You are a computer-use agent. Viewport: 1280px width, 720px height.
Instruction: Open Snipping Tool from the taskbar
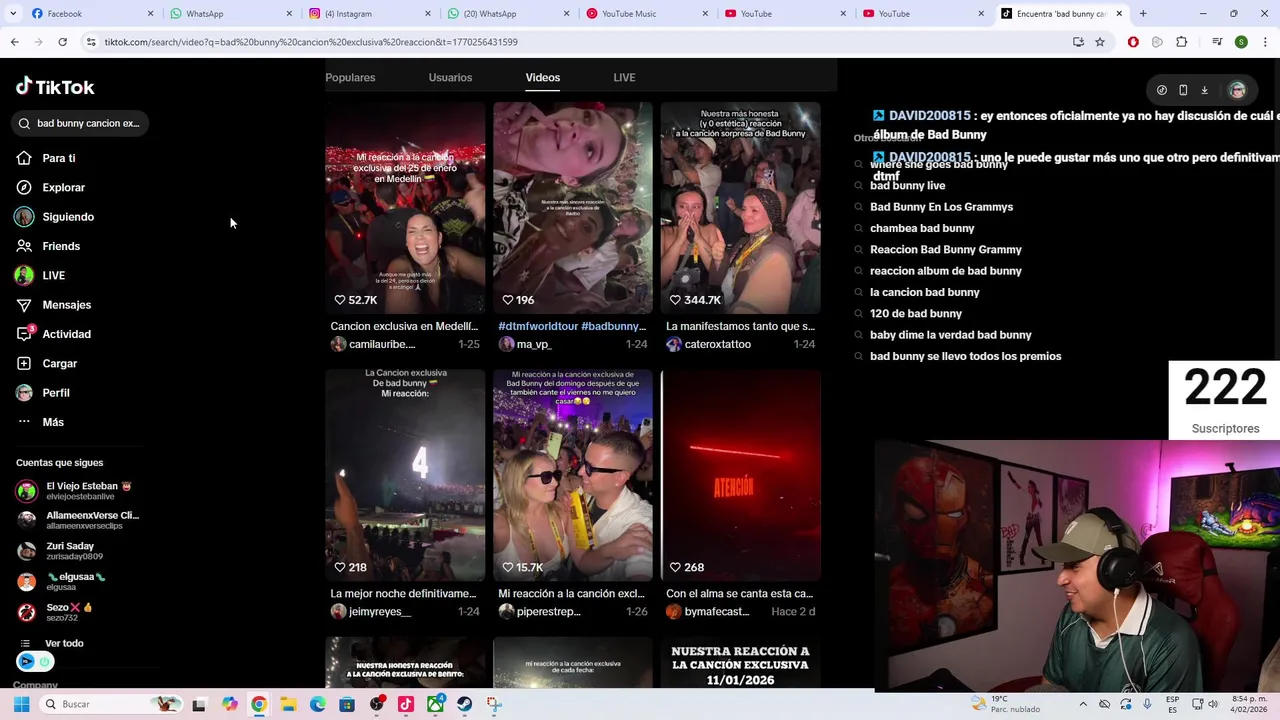494,704
